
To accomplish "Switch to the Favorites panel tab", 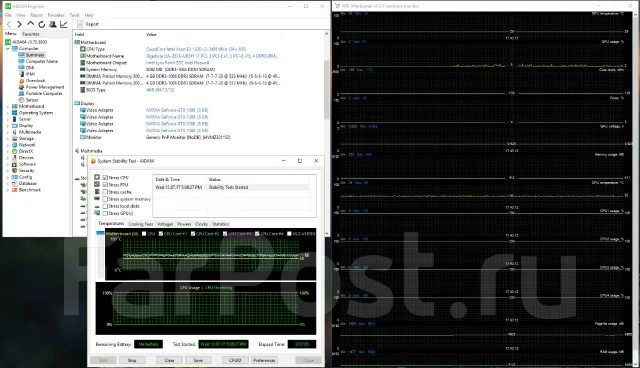I will tap(31, 34).
